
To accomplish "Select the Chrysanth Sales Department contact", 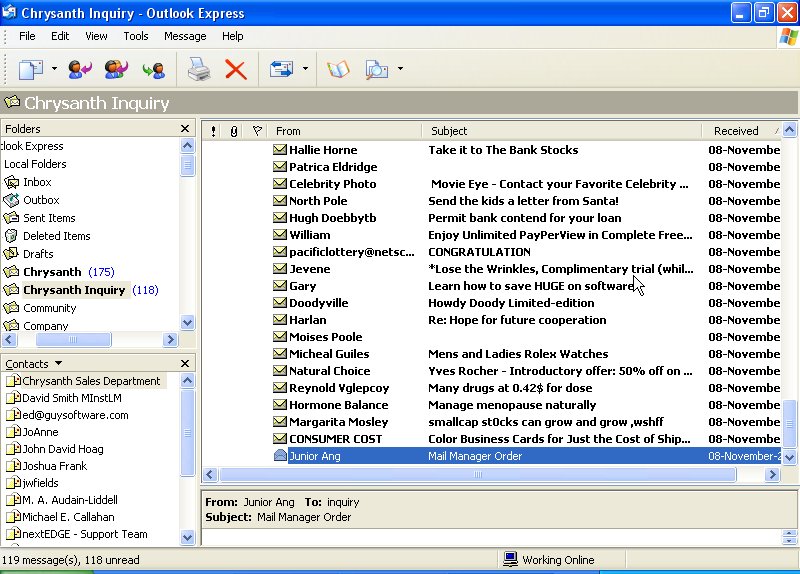I will click(x=90, y=381).
